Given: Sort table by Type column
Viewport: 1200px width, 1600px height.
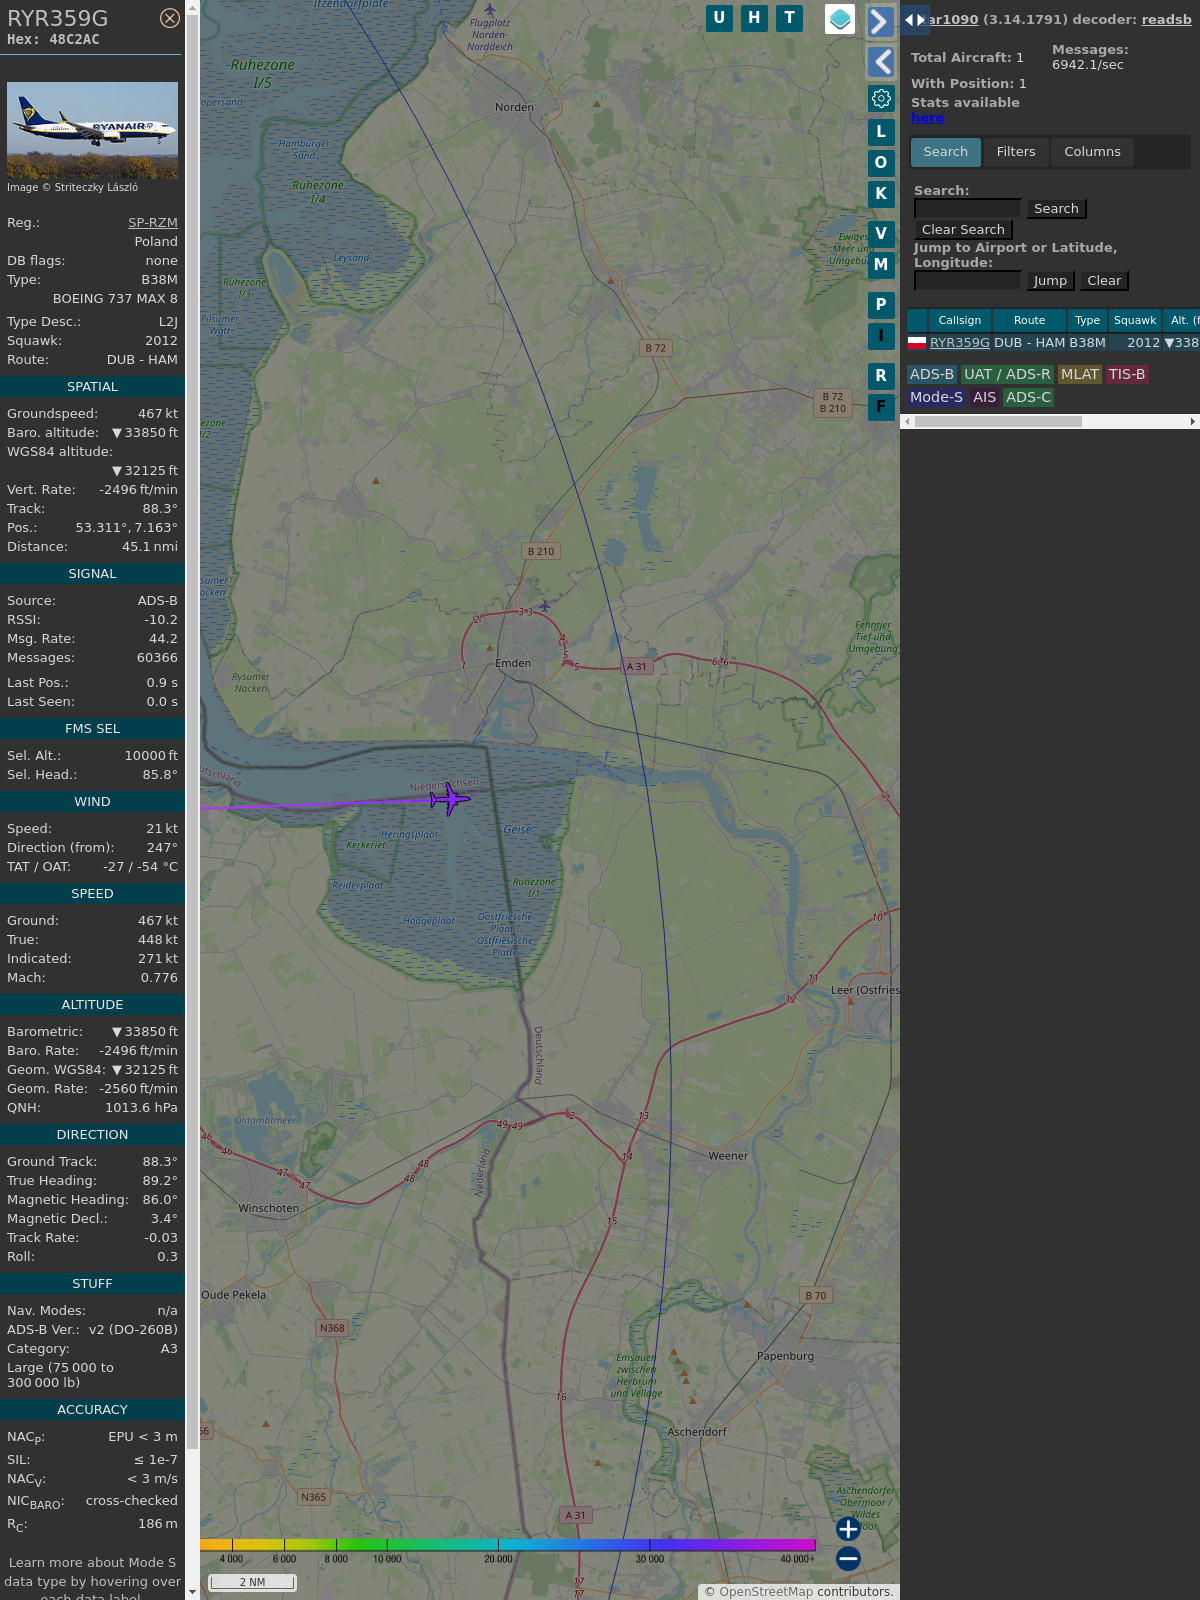Looking at the screenshot, I should point(1087,320).
